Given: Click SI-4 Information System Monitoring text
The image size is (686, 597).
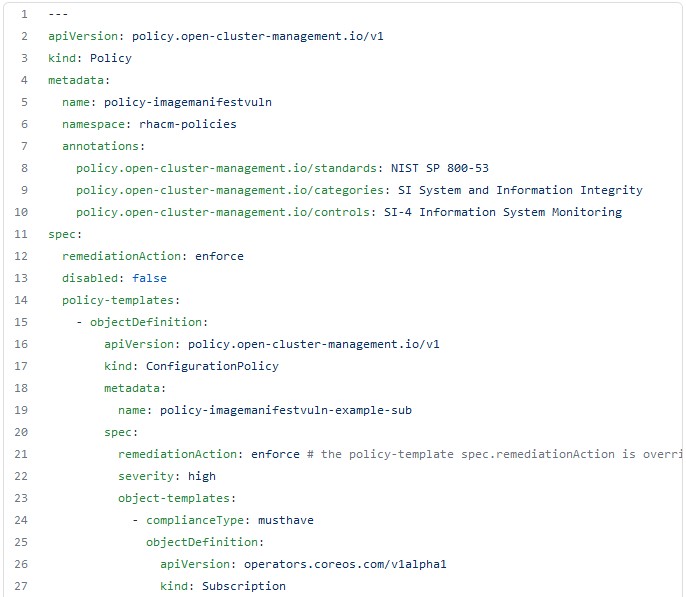Looking at the screenshot, I should [503, 212].
